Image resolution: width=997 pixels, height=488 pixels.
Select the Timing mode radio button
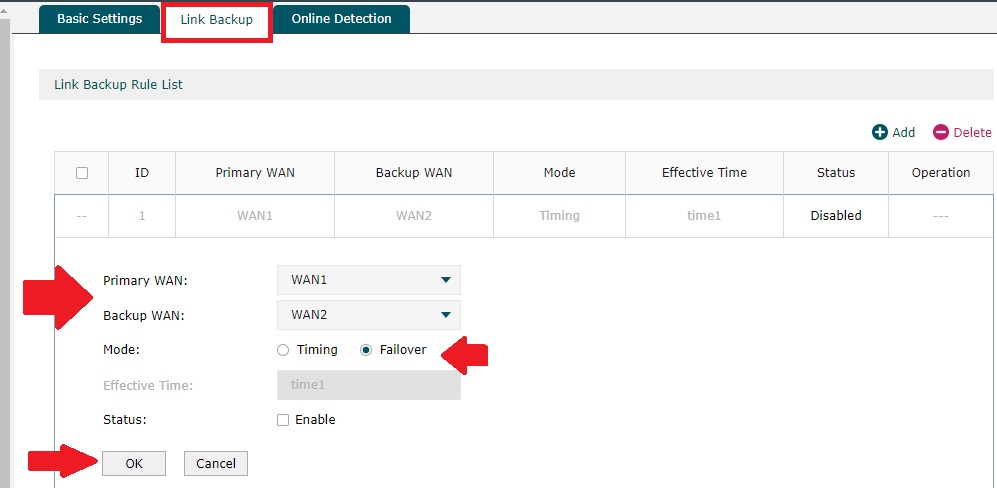pyautogui.click(x=283, y=350)
